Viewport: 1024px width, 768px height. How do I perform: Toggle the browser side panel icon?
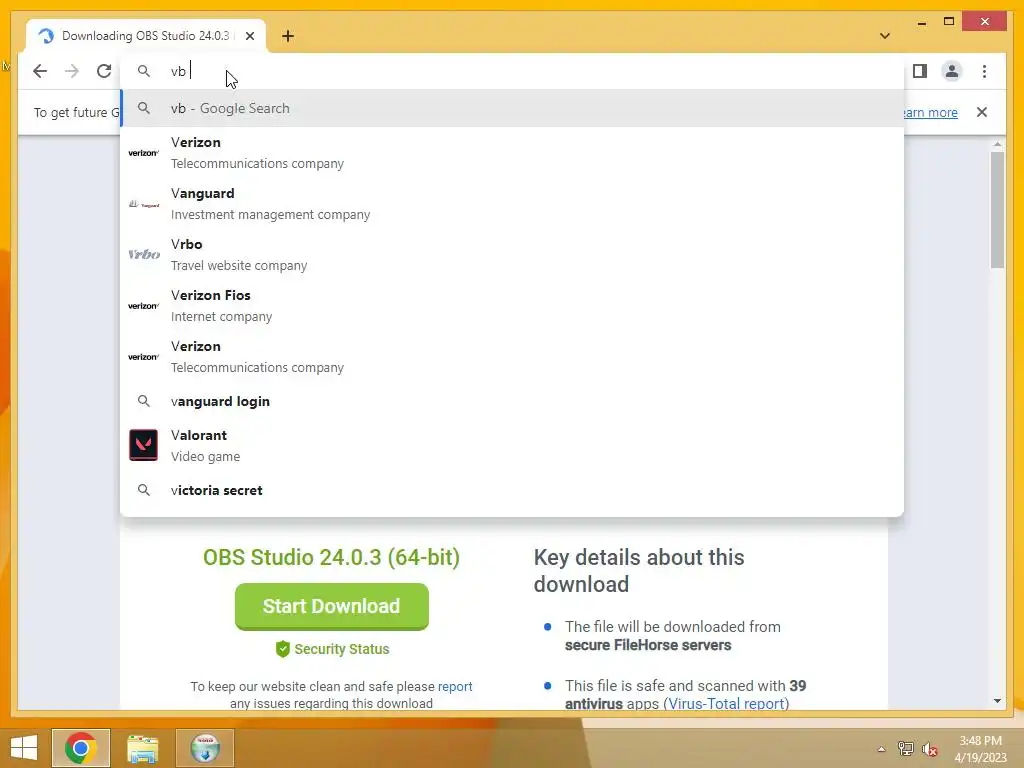pyautogui.click(x=920, y=71)
